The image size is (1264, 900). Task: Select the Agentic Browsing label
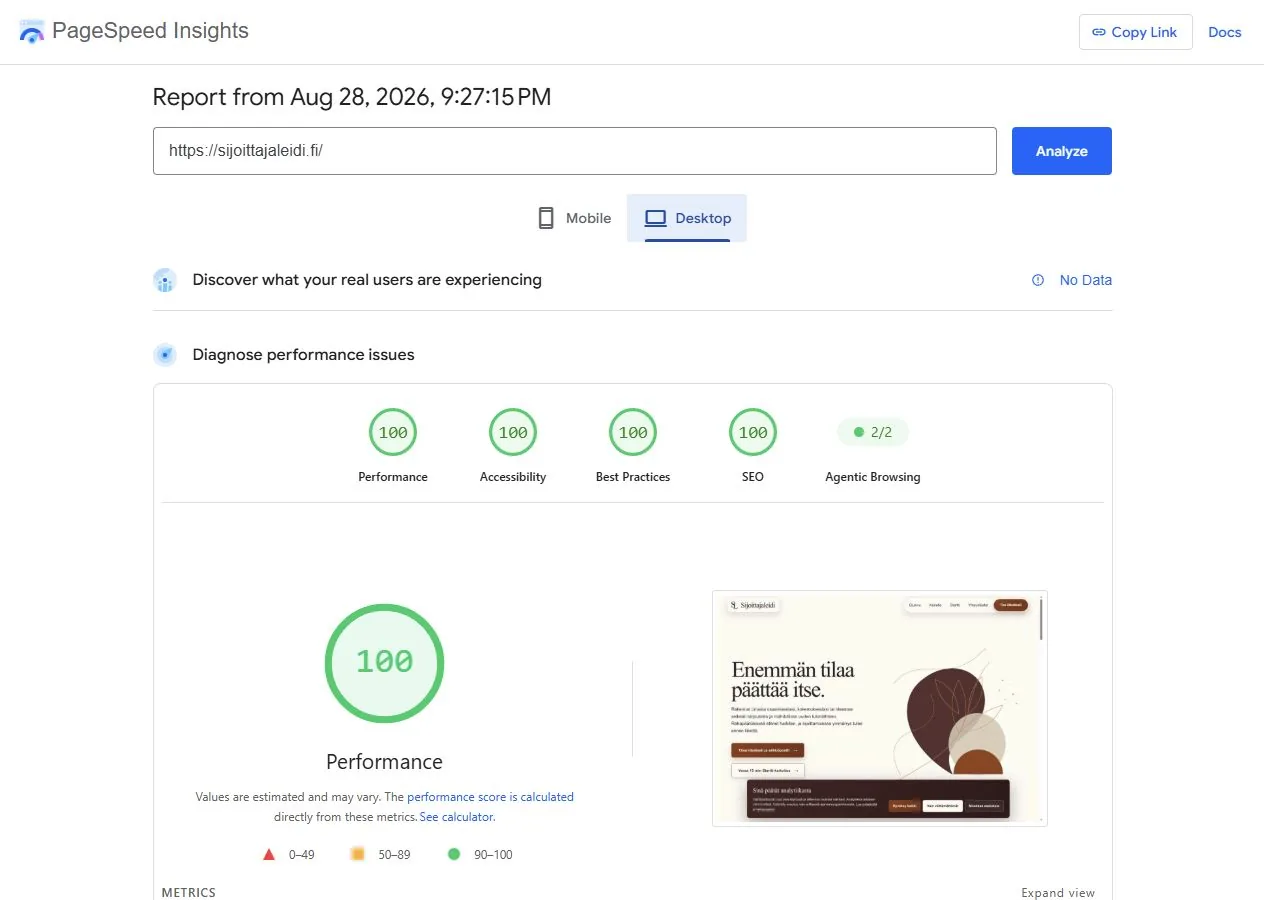coord(873,477)
